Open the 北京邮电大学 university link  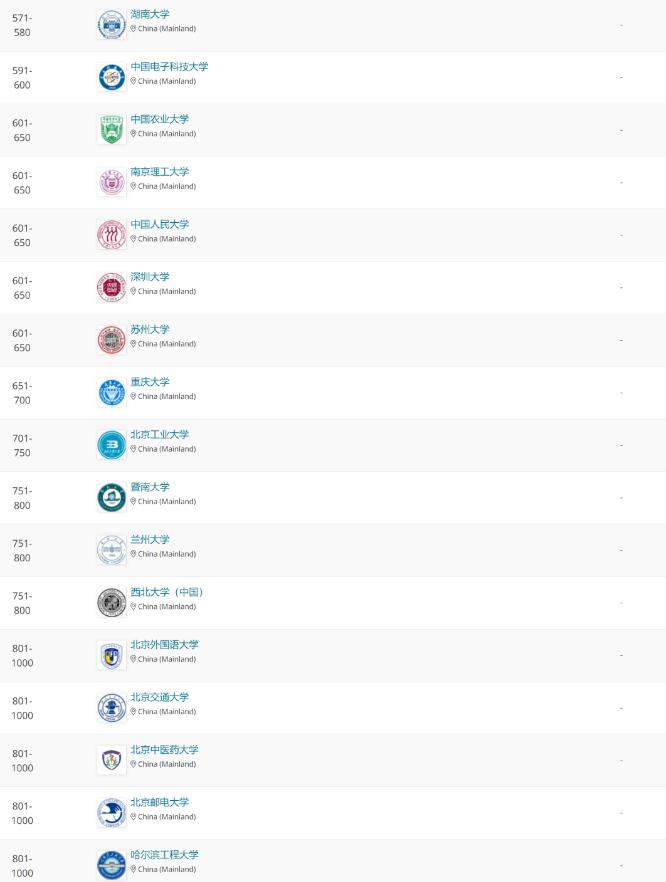pyautogui.click(x=159, y=802)
